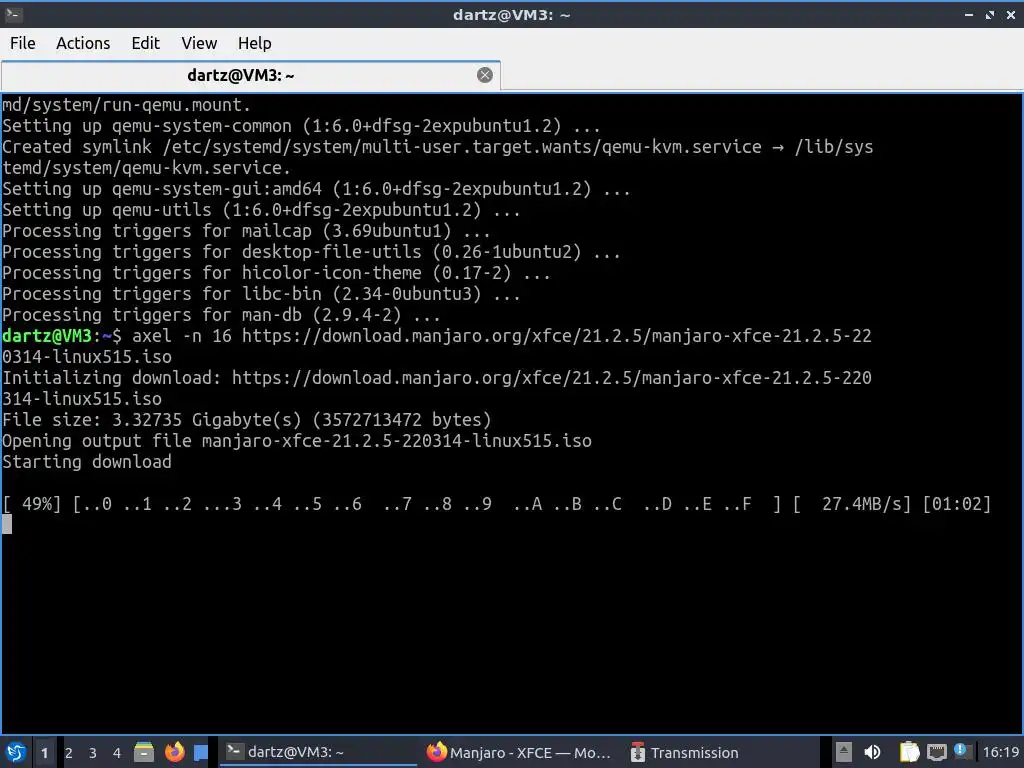Switch to workspace 4
1024x768 pixels.
click(117, 753)
